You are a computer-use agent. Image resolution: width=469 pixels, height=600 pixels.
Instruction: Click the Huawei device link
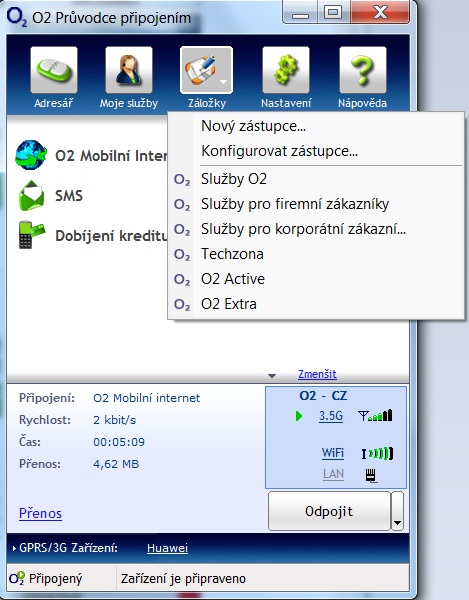pos(167,548)
